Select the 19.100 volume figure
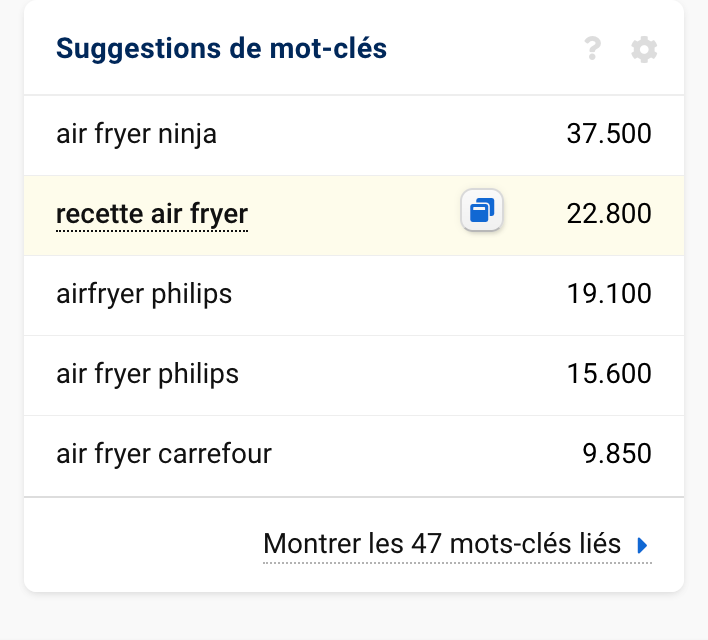708x640 pixels. [608, 294]
